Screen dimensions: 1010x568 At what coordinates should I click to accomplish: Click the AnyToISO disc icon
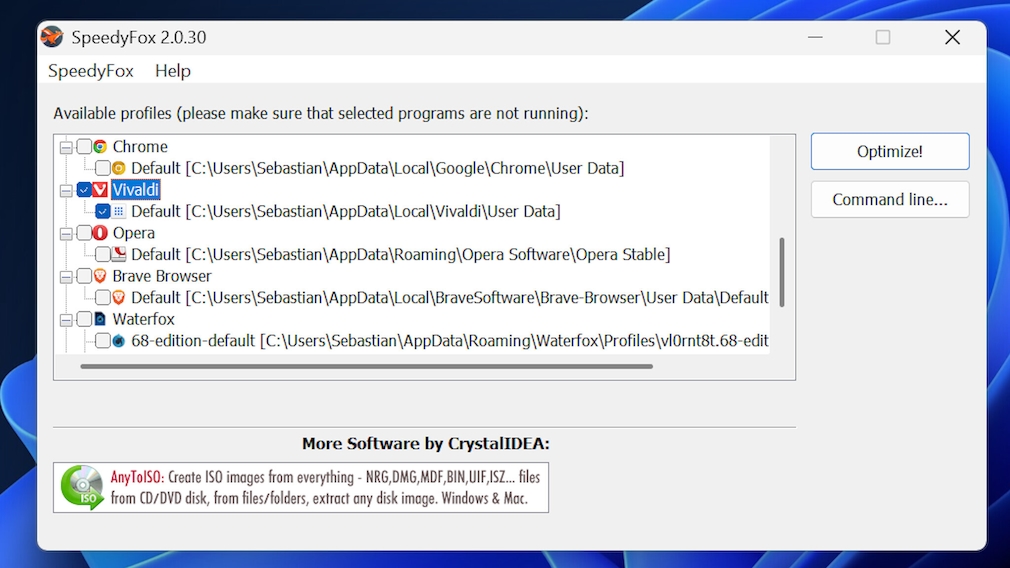pyautogui.click(x=82, y=487)
